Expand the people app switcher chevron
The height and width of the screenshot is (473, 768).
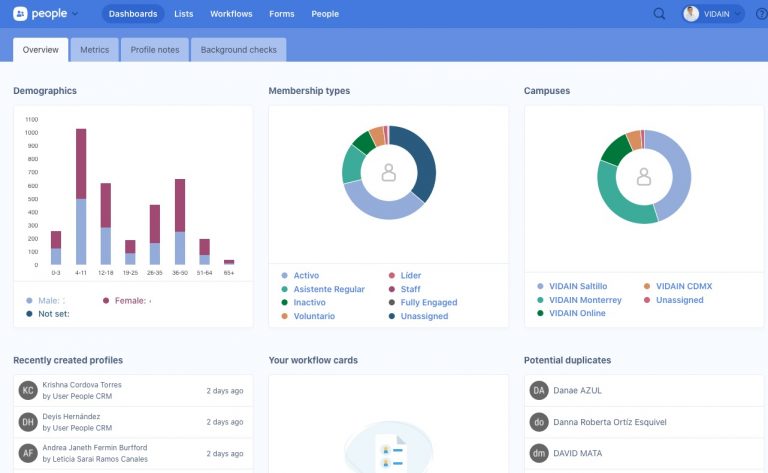[x=75, y=14]
